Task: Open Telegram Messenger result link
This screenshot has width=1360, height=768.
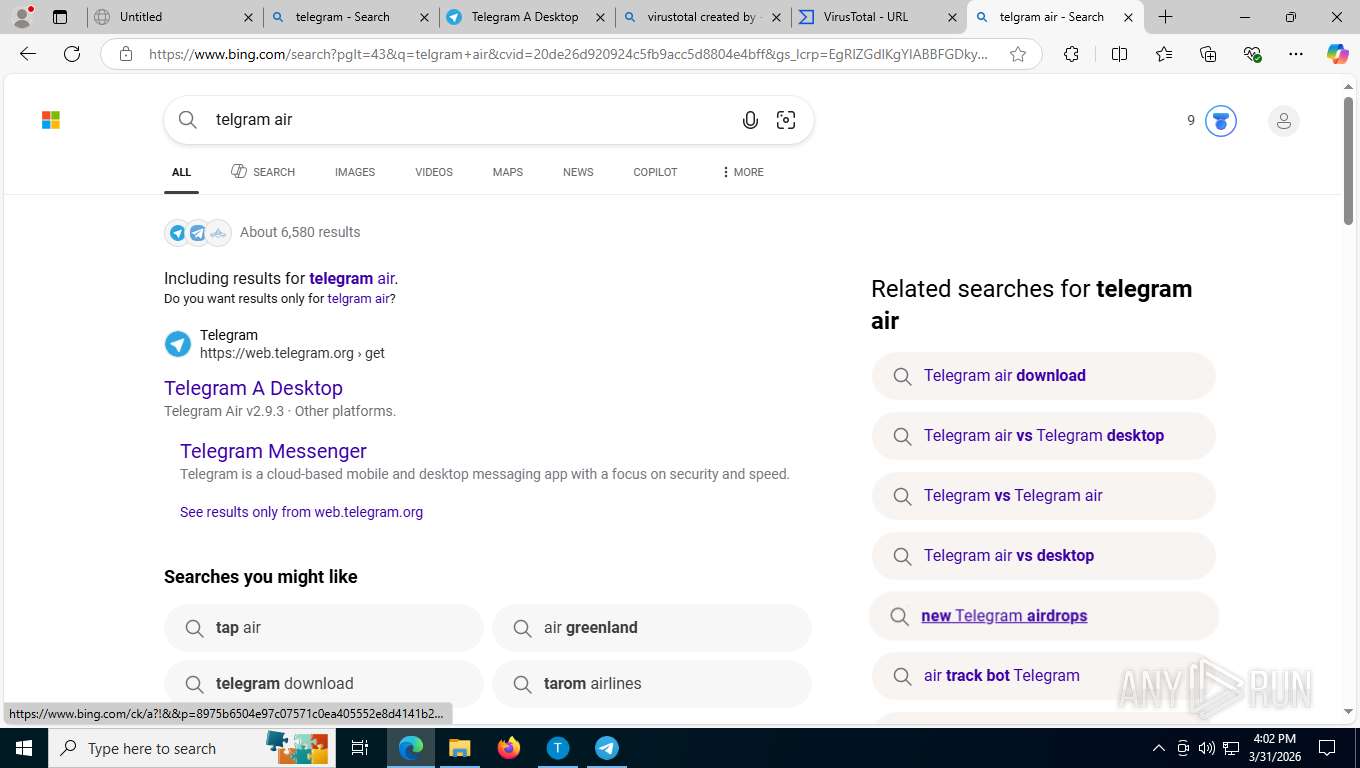Action: pyautogui.click(x=273, y=451)
